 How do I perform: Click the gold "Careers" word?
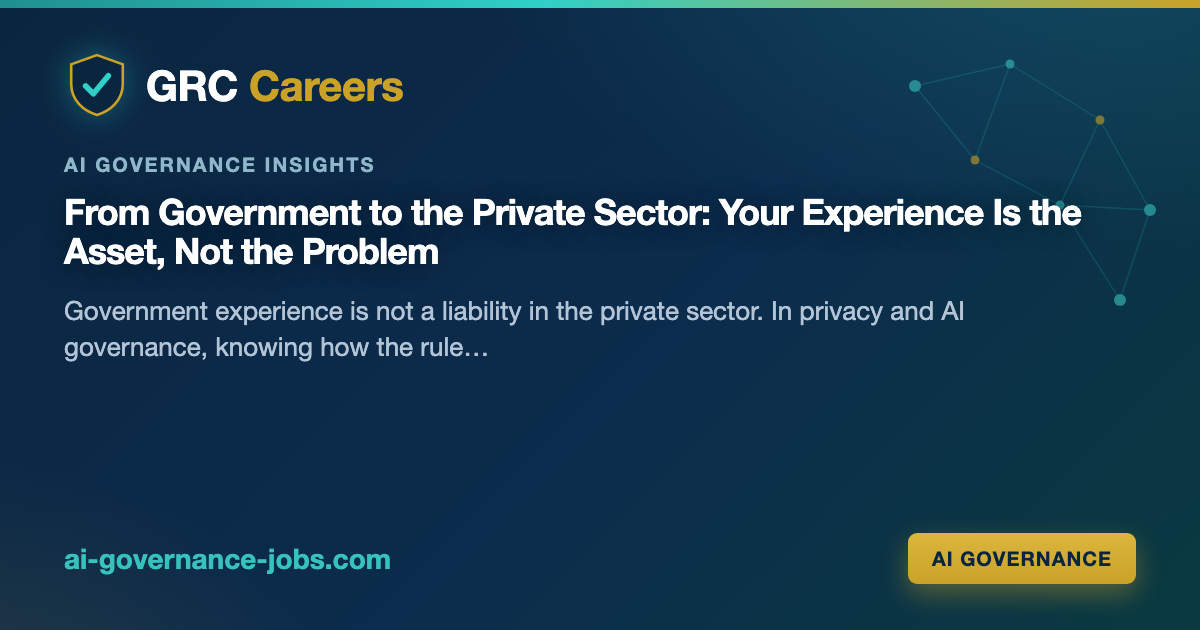pos(326,87)
